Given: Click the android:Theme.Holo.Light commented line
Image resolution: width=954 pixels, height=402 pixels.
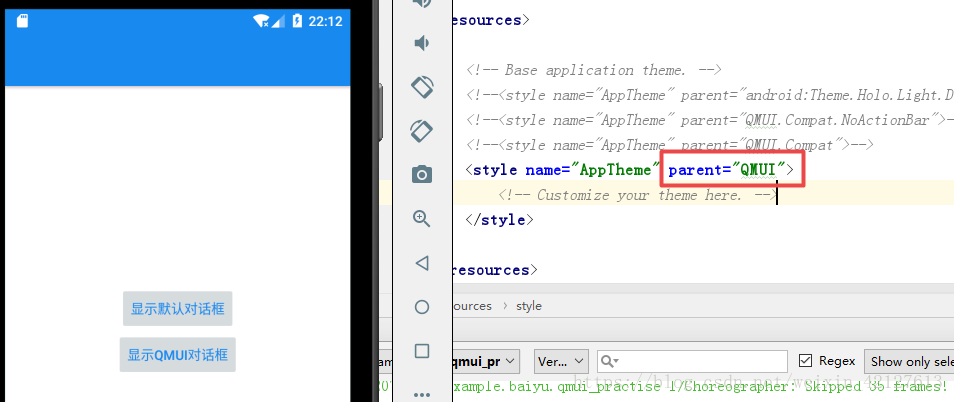Looking at the screenshot, I should tap(710, 95).
